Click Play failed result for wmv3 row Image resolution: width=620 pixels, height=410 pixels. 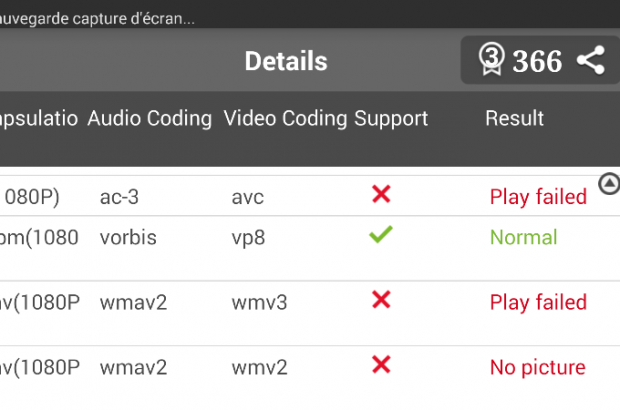pyautogui.click(x=538, y=302)
